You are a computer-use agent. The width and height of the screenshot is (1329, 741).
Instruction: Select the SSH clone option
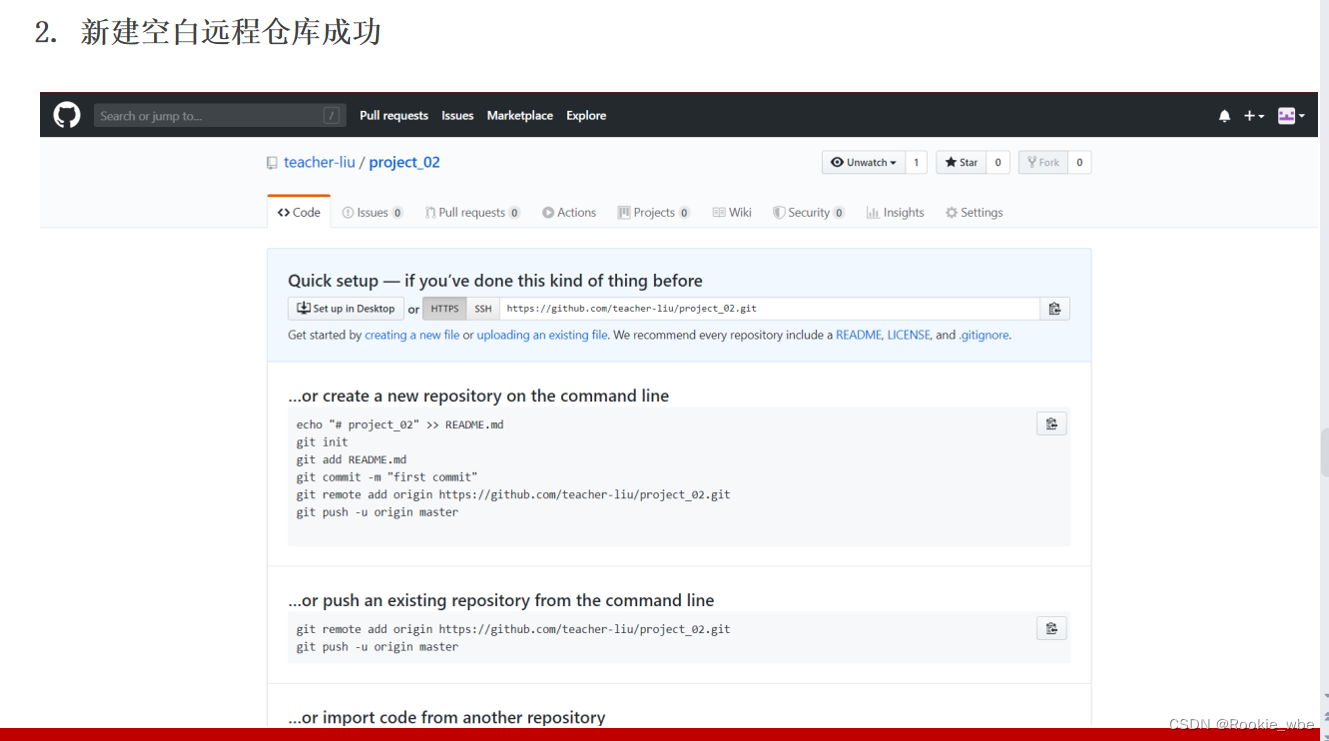tap(483, 308)
